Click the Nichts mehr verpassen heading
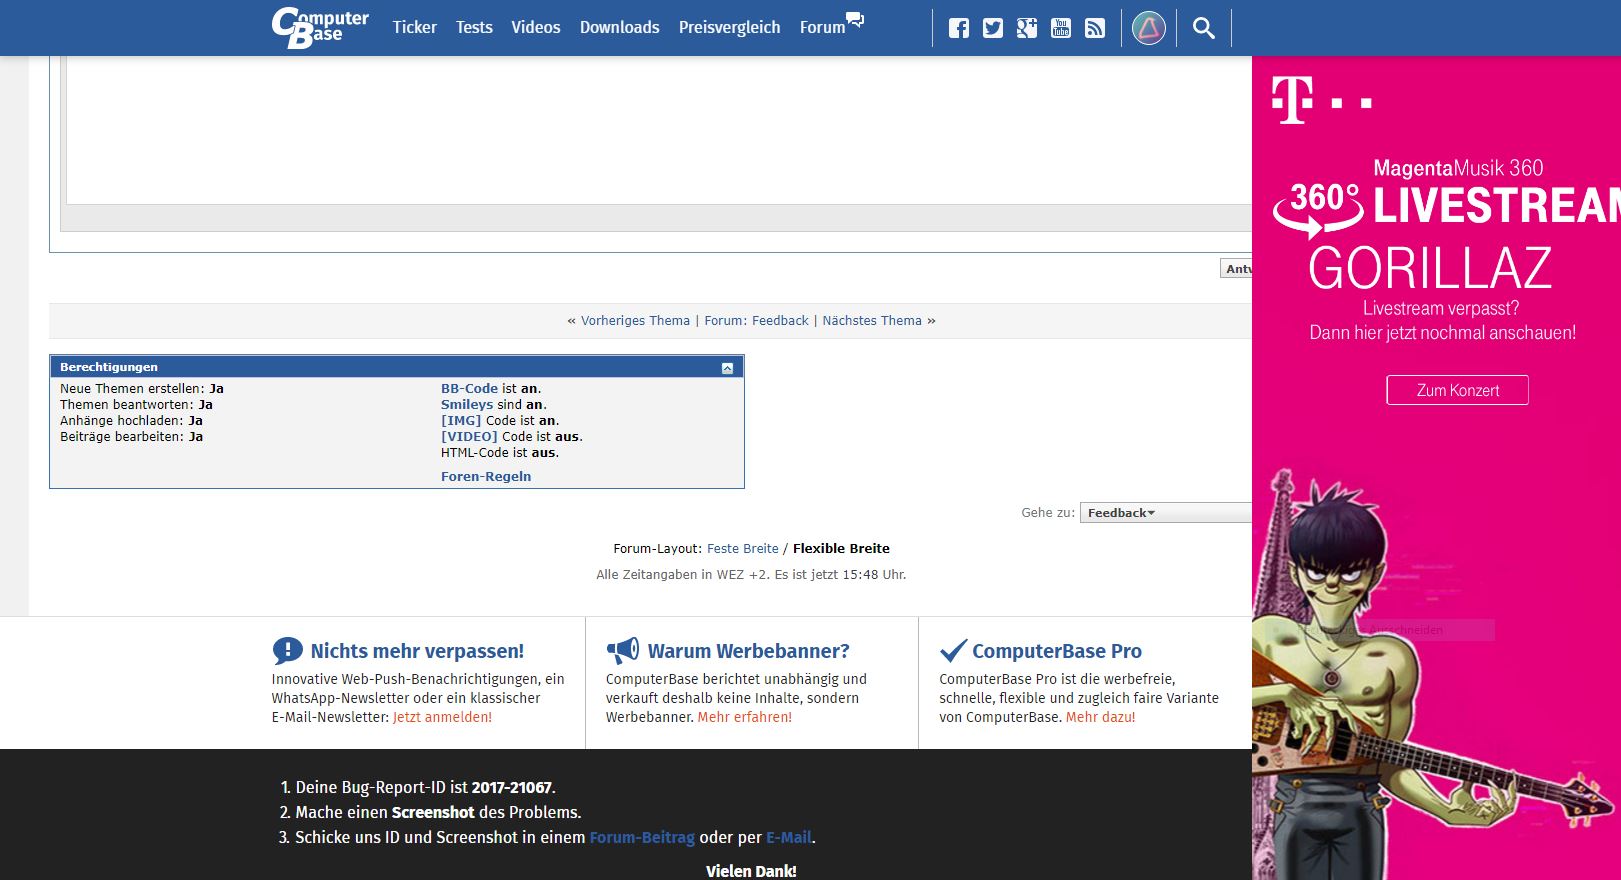This screenshot has height=880, width=1621. [x=417, y=651]
